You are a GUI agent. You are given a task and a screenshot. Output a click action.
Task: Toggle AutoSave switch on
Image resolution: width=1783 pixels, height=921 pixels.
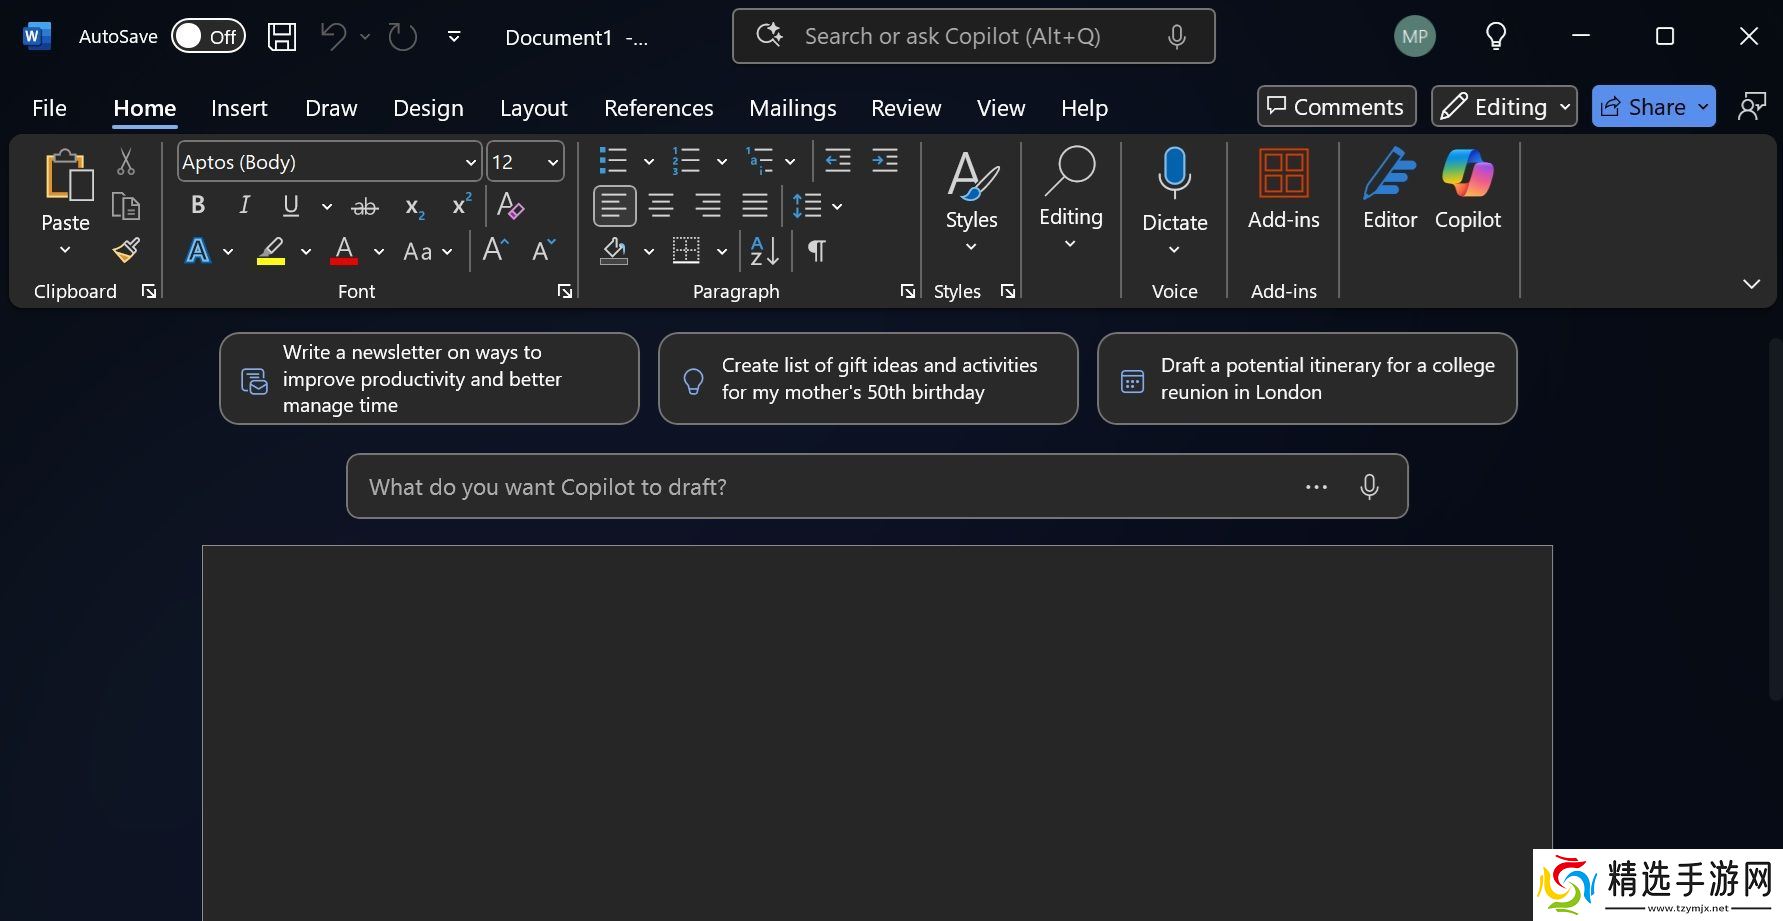(208, 37)
